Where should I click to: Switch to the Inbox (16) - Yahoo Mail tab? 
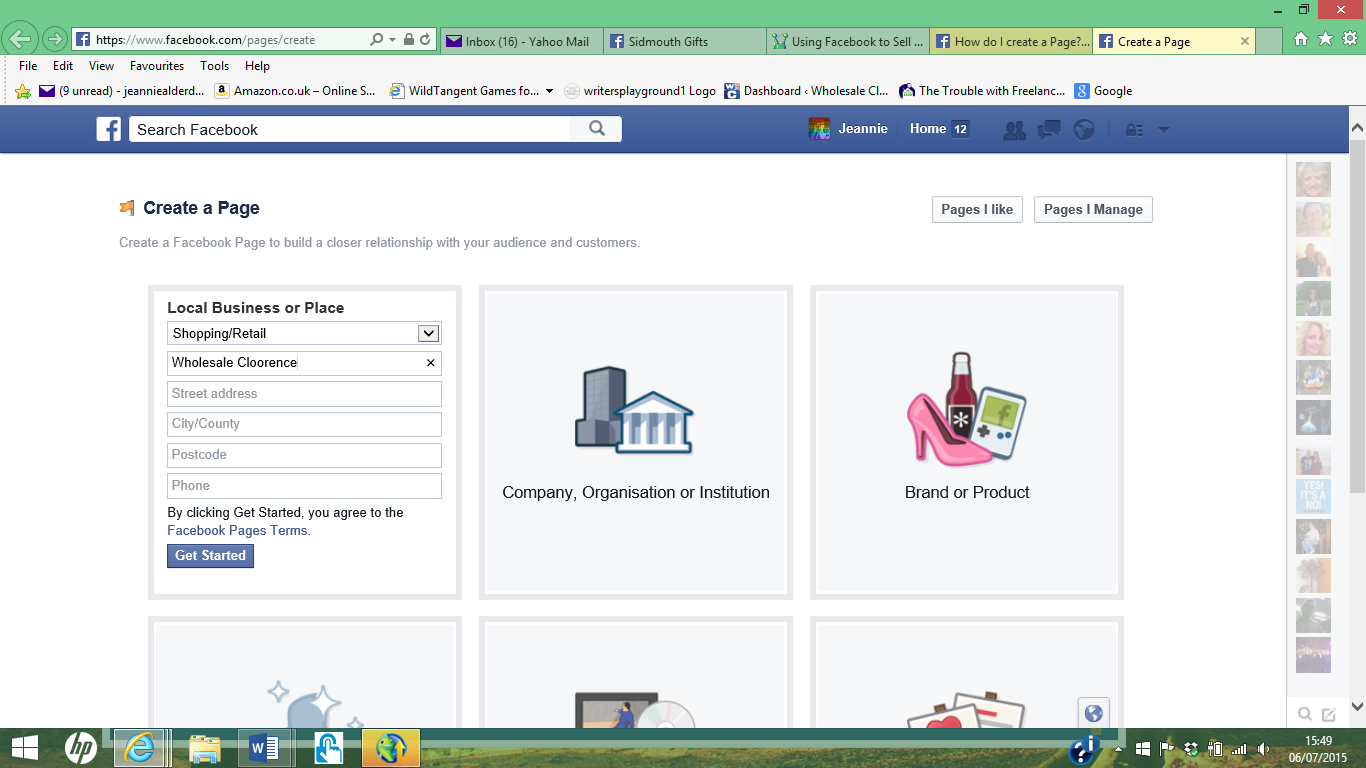[x=520, y=41]
